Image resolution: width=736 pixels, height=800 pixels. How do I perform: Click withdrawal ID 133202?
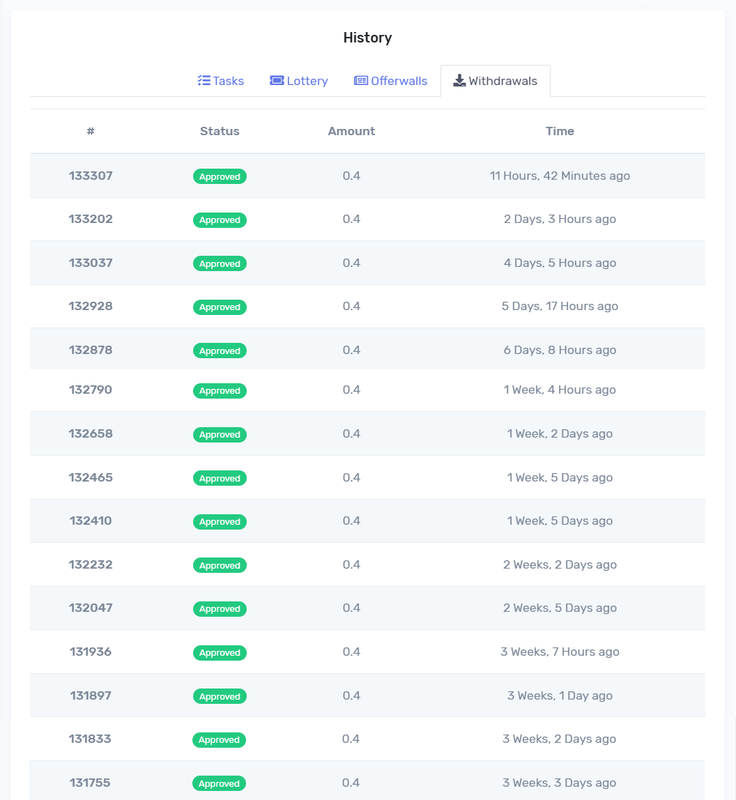click(90, 219)
